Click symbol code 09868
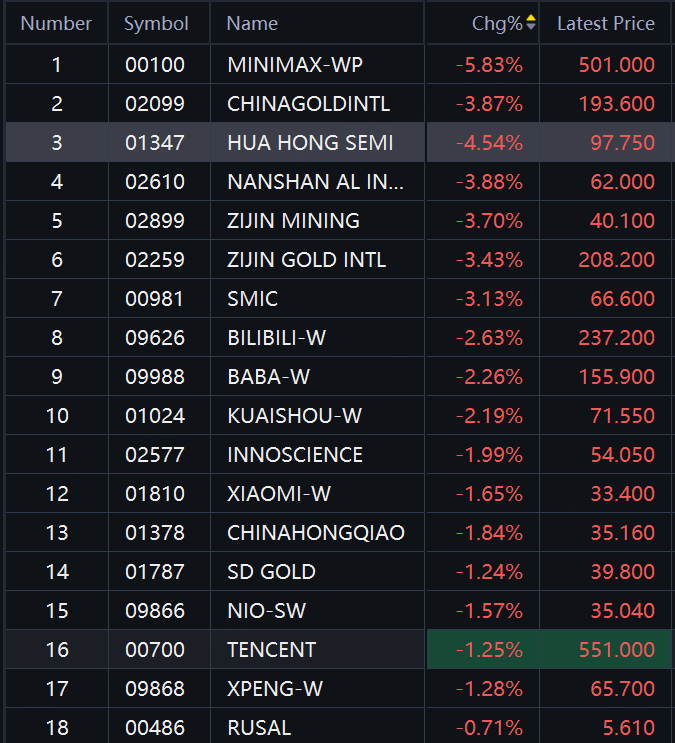 tap(155, 689)
